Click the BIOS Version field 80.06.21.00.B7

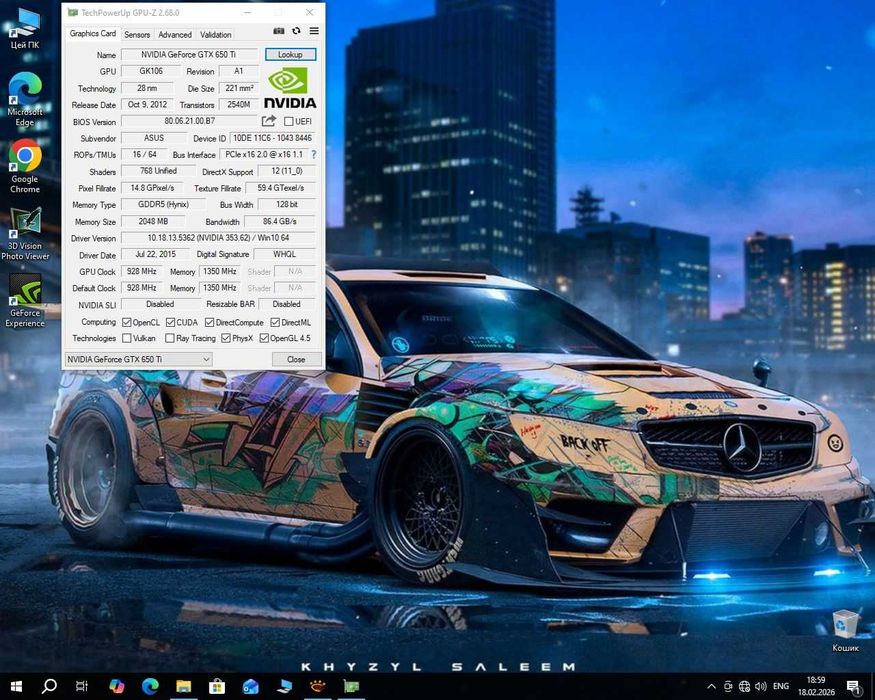click(x=189, y=121)
